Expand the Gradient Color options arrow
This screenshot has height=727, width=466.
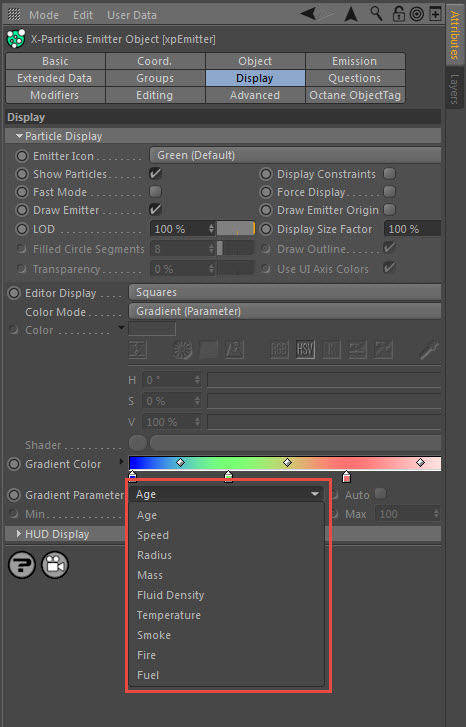tap(121, 461)
